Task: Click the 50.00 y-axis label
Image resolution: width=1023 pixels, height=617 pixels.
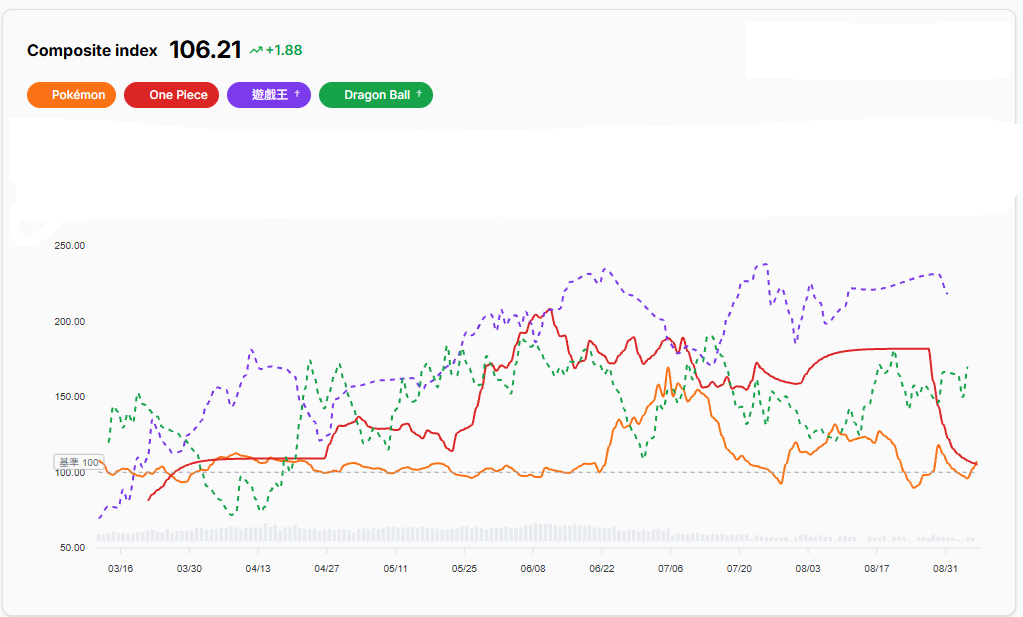Action: click(72, 548)
